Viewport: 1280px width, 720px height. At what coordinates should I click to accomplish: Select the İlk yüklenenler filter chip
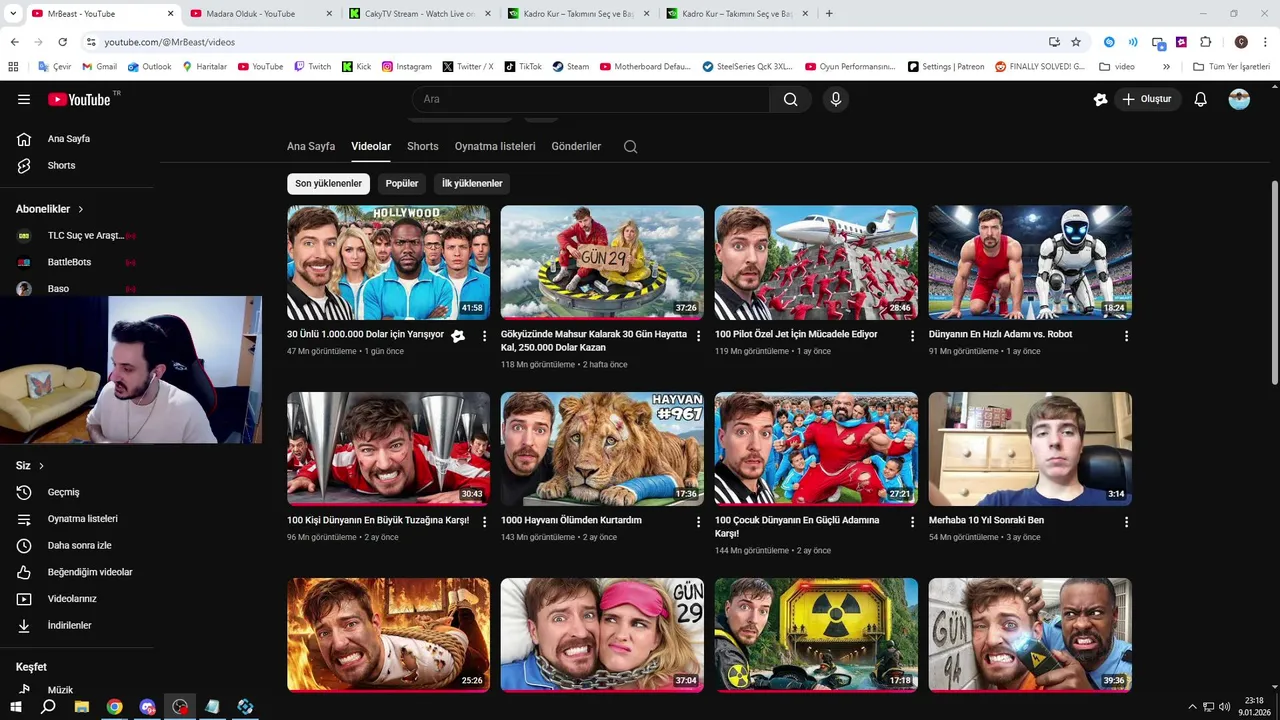click(472, 184)
